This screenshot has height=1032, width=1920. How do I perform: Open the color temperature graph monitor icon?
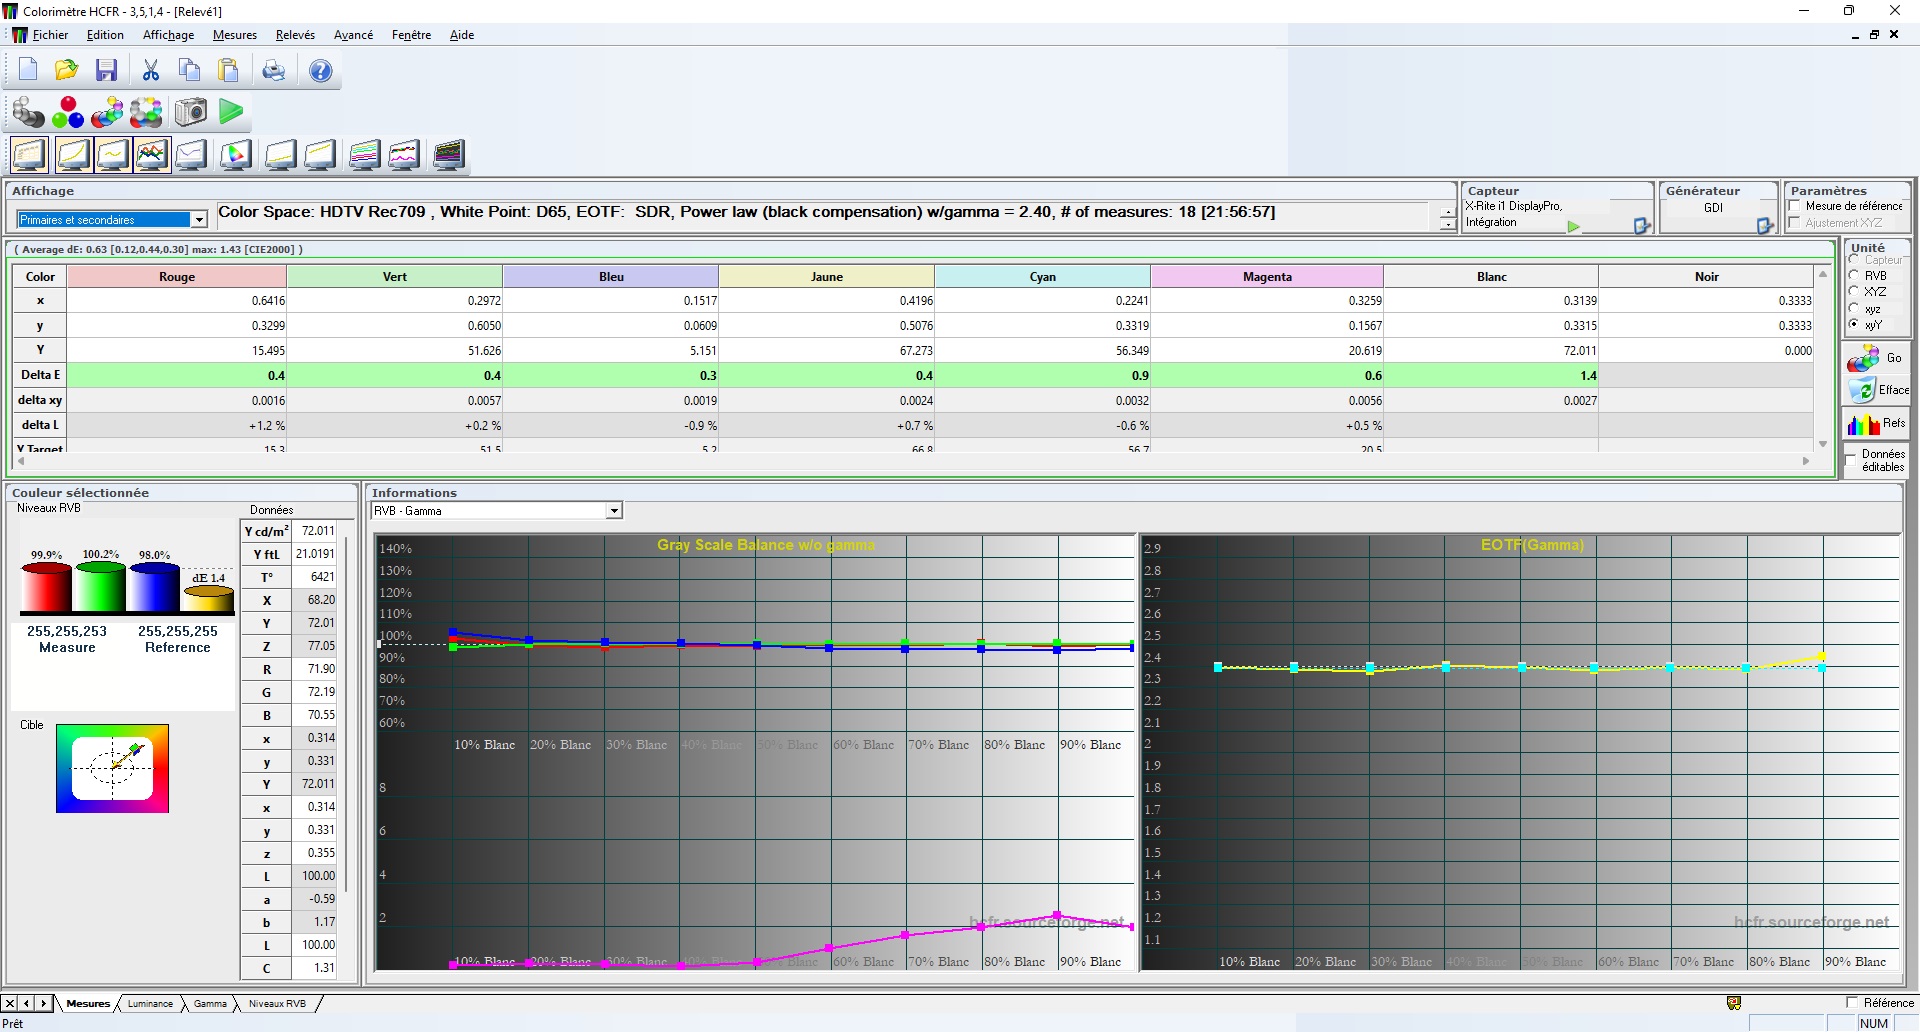[191, 155]
